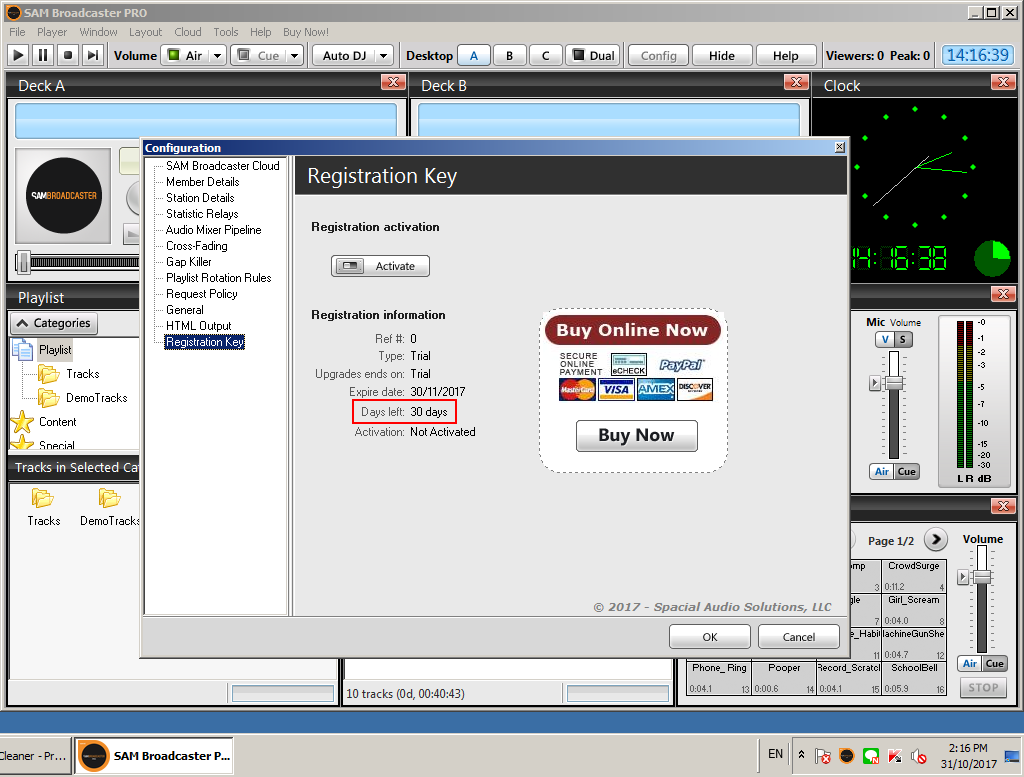Click OK in Configuration dialog
The height and width of the screenshot is (777, 1024).
[709, 637]
